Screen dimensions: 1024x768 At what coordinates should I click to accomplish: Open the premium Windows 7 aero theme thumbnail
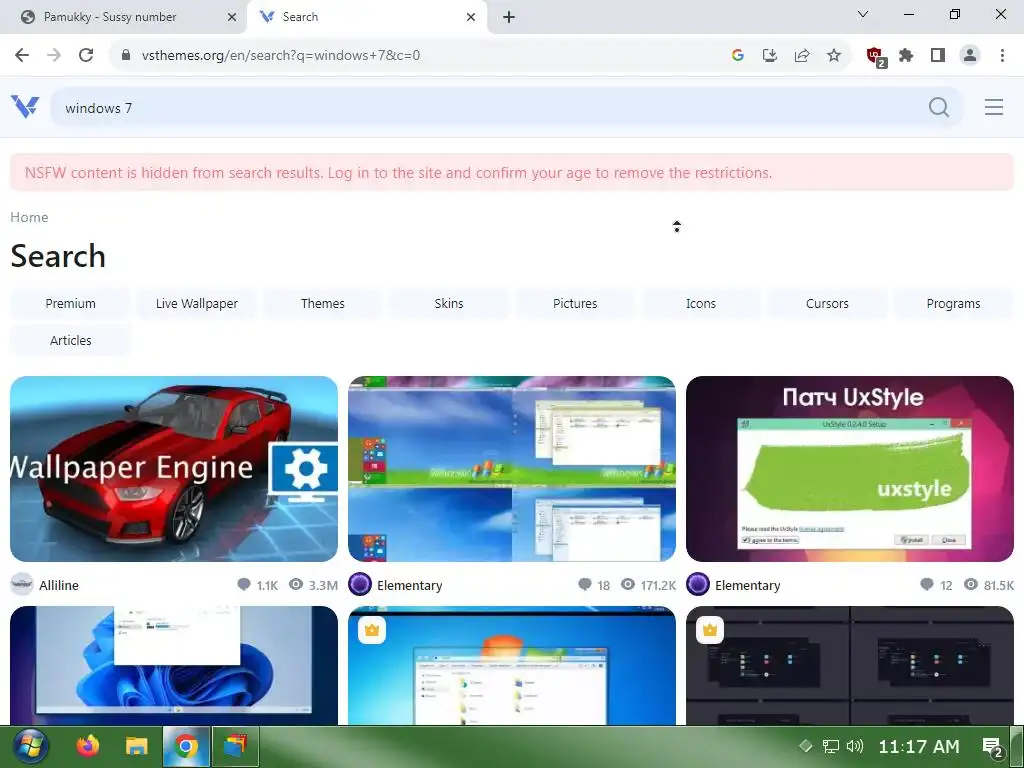pos(512,665)
